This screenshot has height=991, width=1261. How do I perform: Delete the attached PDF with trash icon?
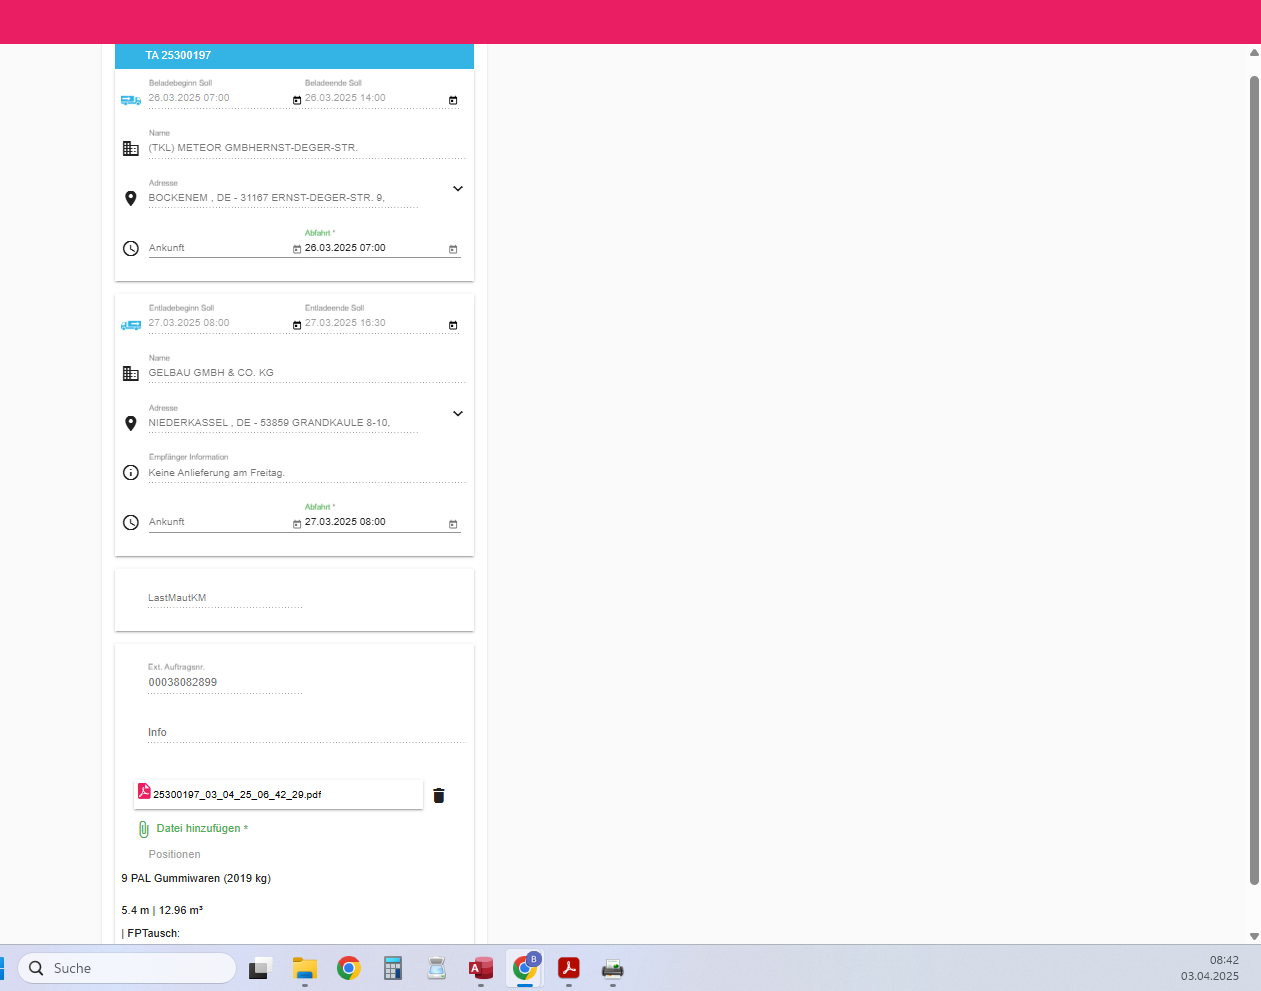point(439,796)
